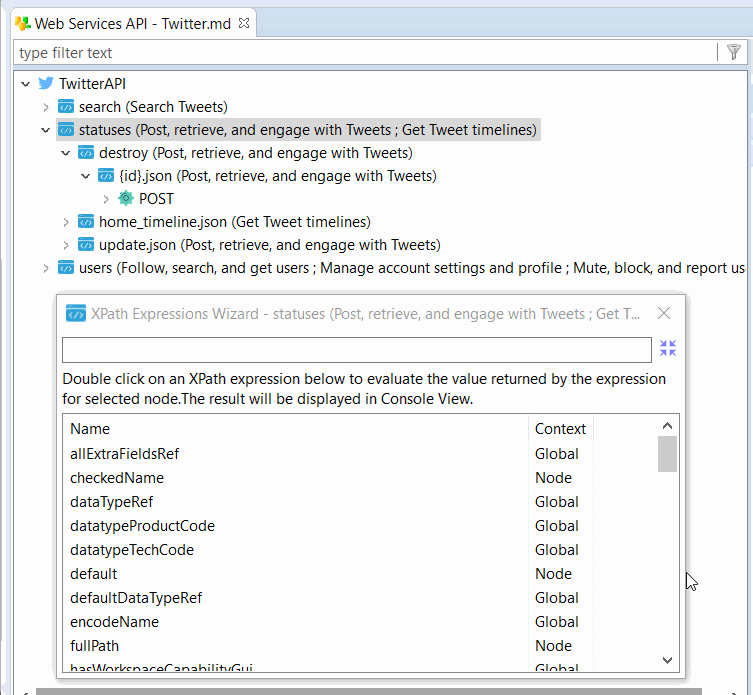The width and height of the screenshot is (753, 695).
Task: Select the users tree item label
Action: coord(412,268)
